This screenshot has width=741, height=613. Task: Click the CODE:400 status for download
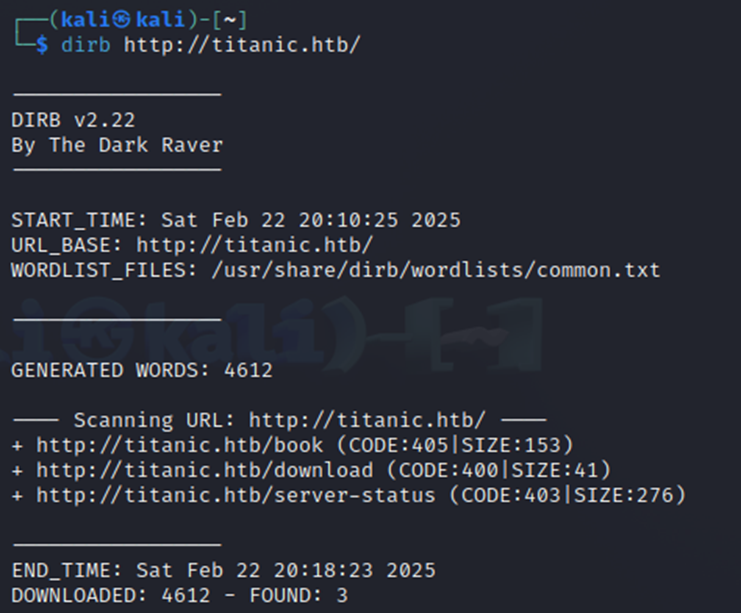click(448, 470)
